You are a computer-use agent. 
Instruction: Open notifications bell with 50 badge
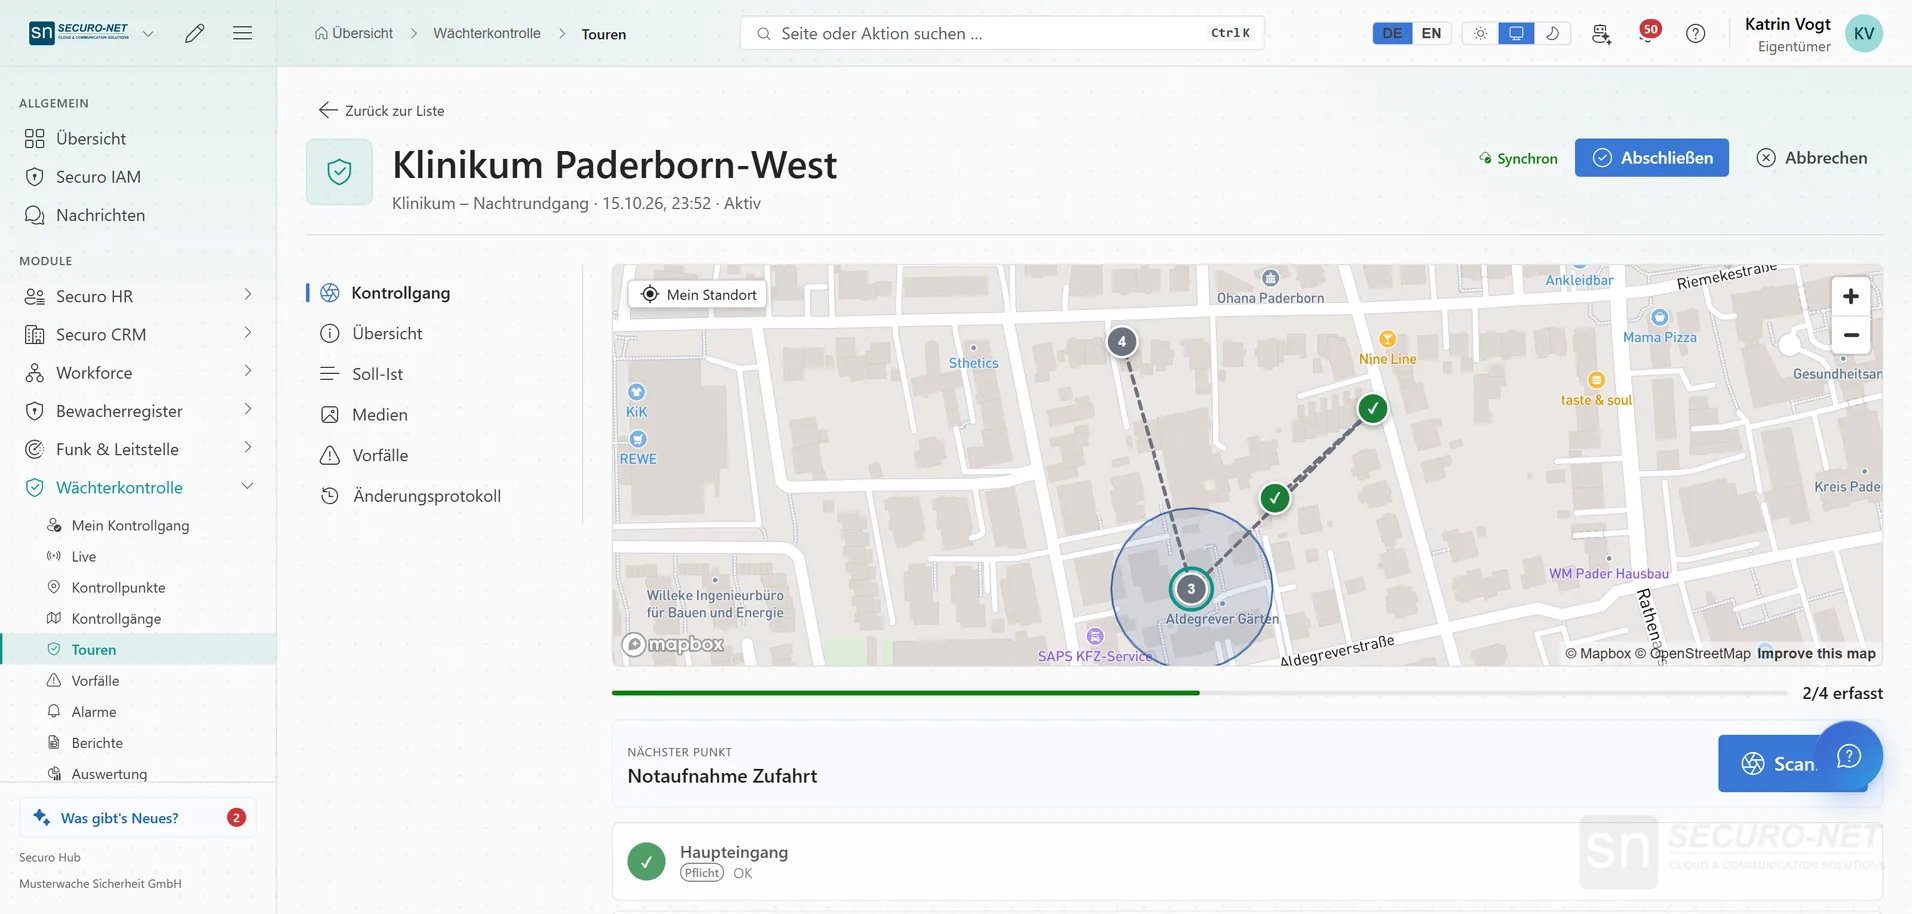tap(1648, 33)
